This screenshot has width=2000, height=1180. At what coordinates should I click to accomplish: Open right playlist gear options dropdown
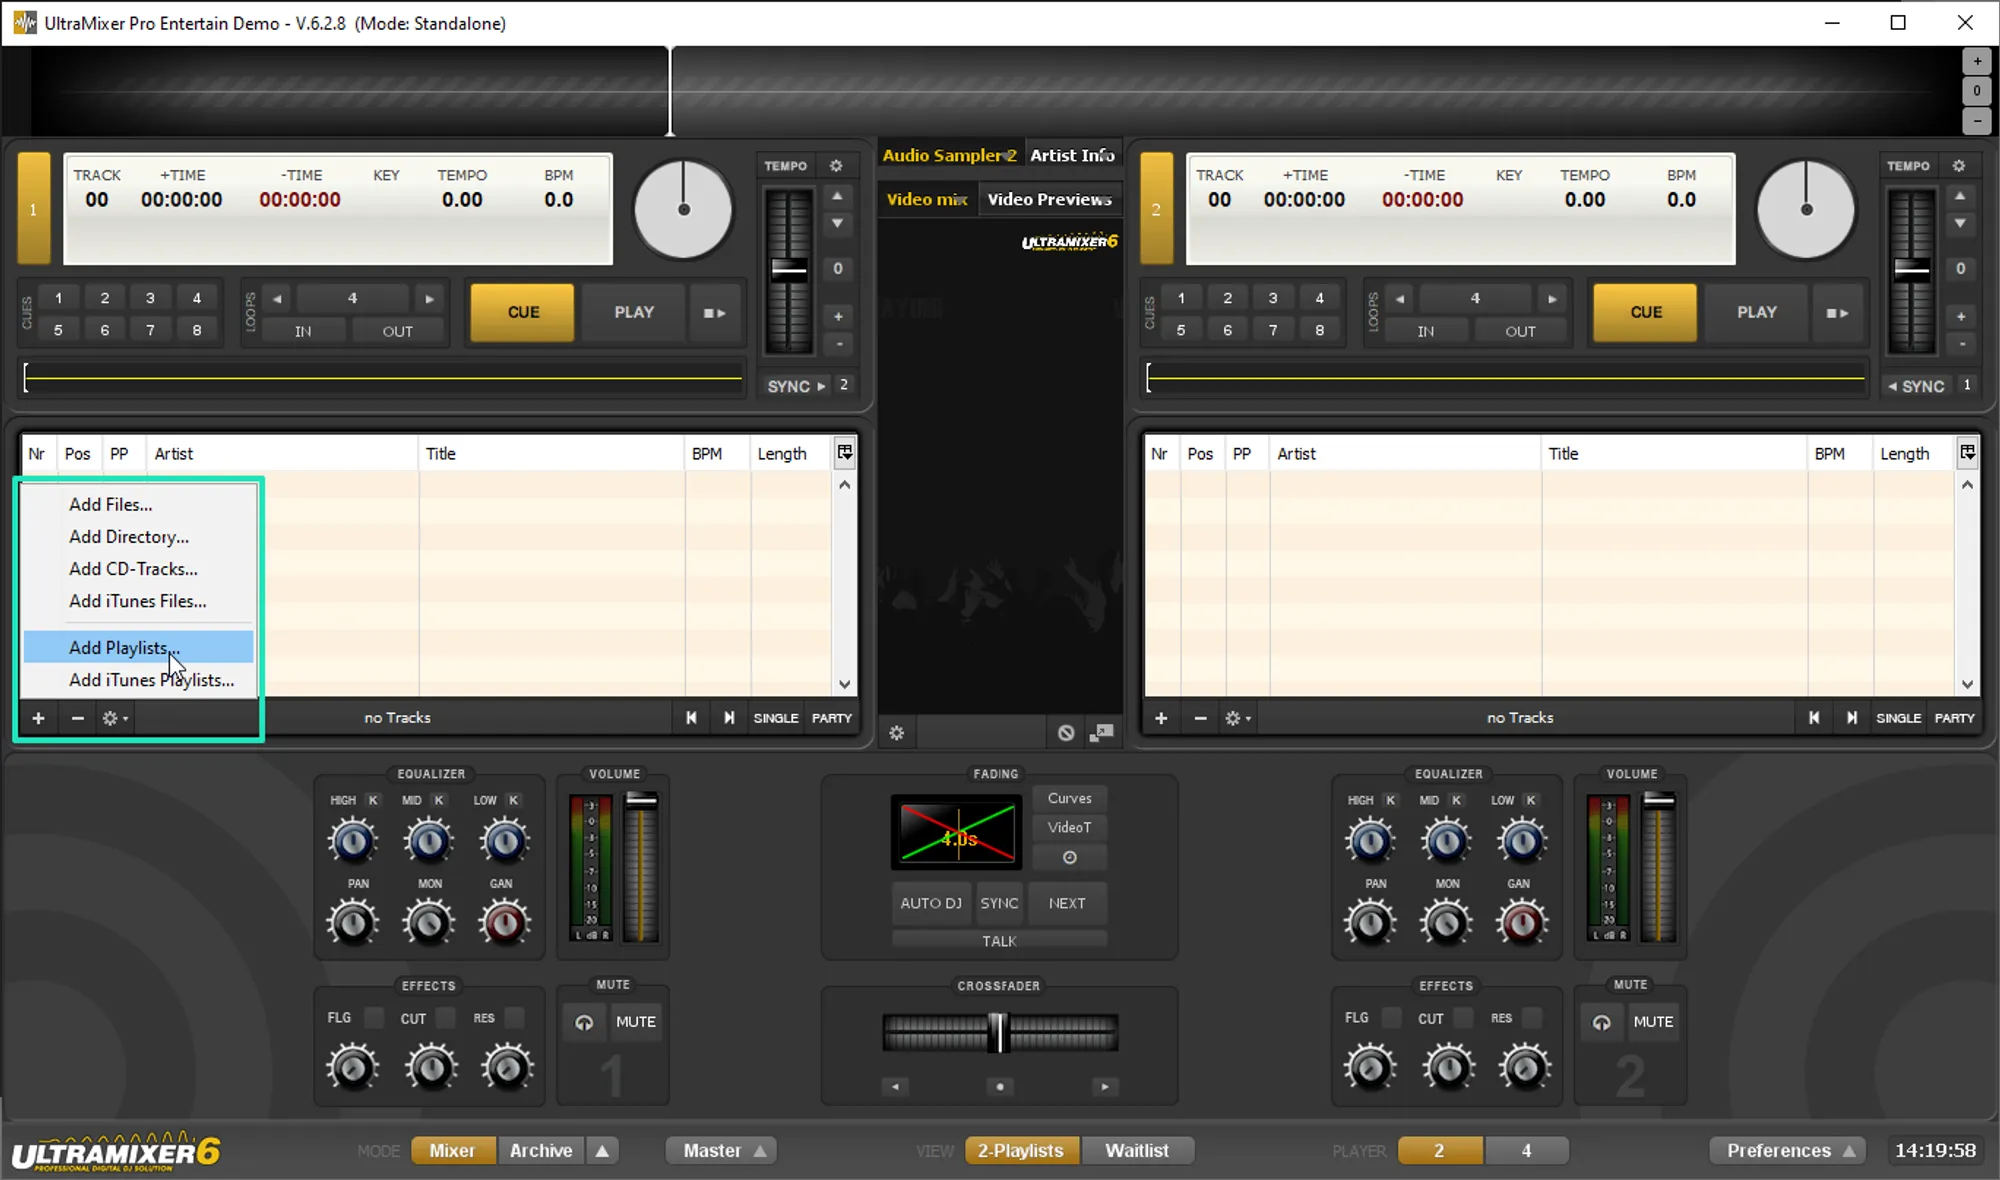(1237, 718)
